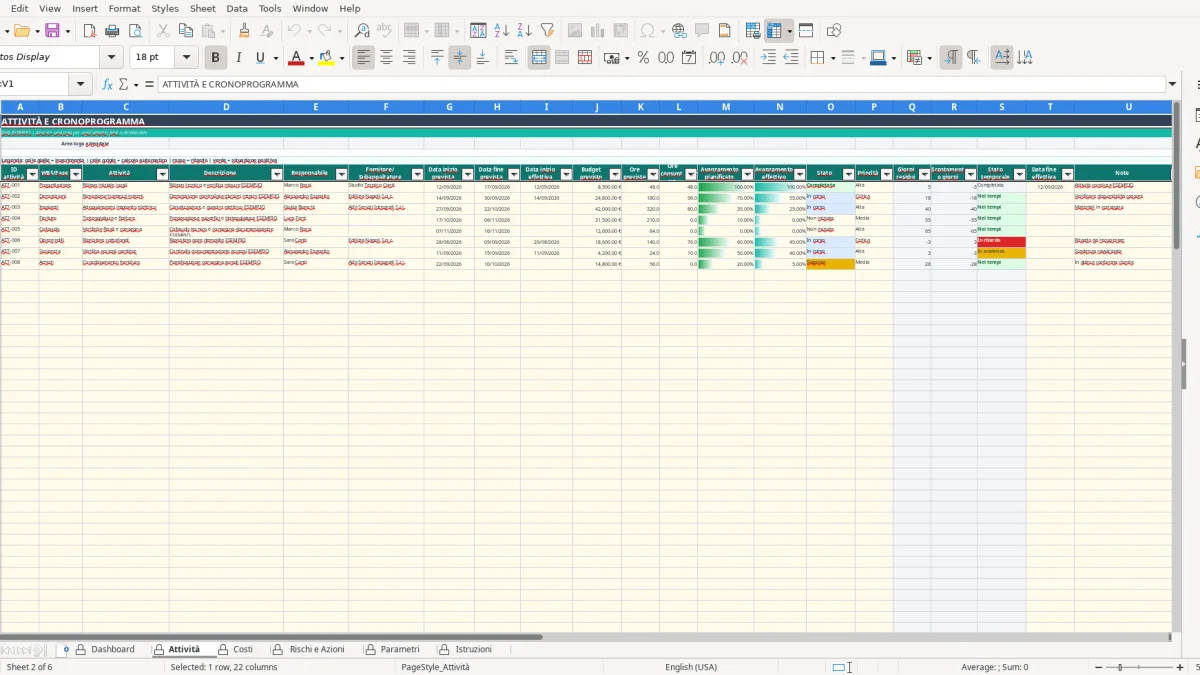Click the Function Wizard fx icon
This screenshot has width=1200, height=675.
(x=107, y=84)
